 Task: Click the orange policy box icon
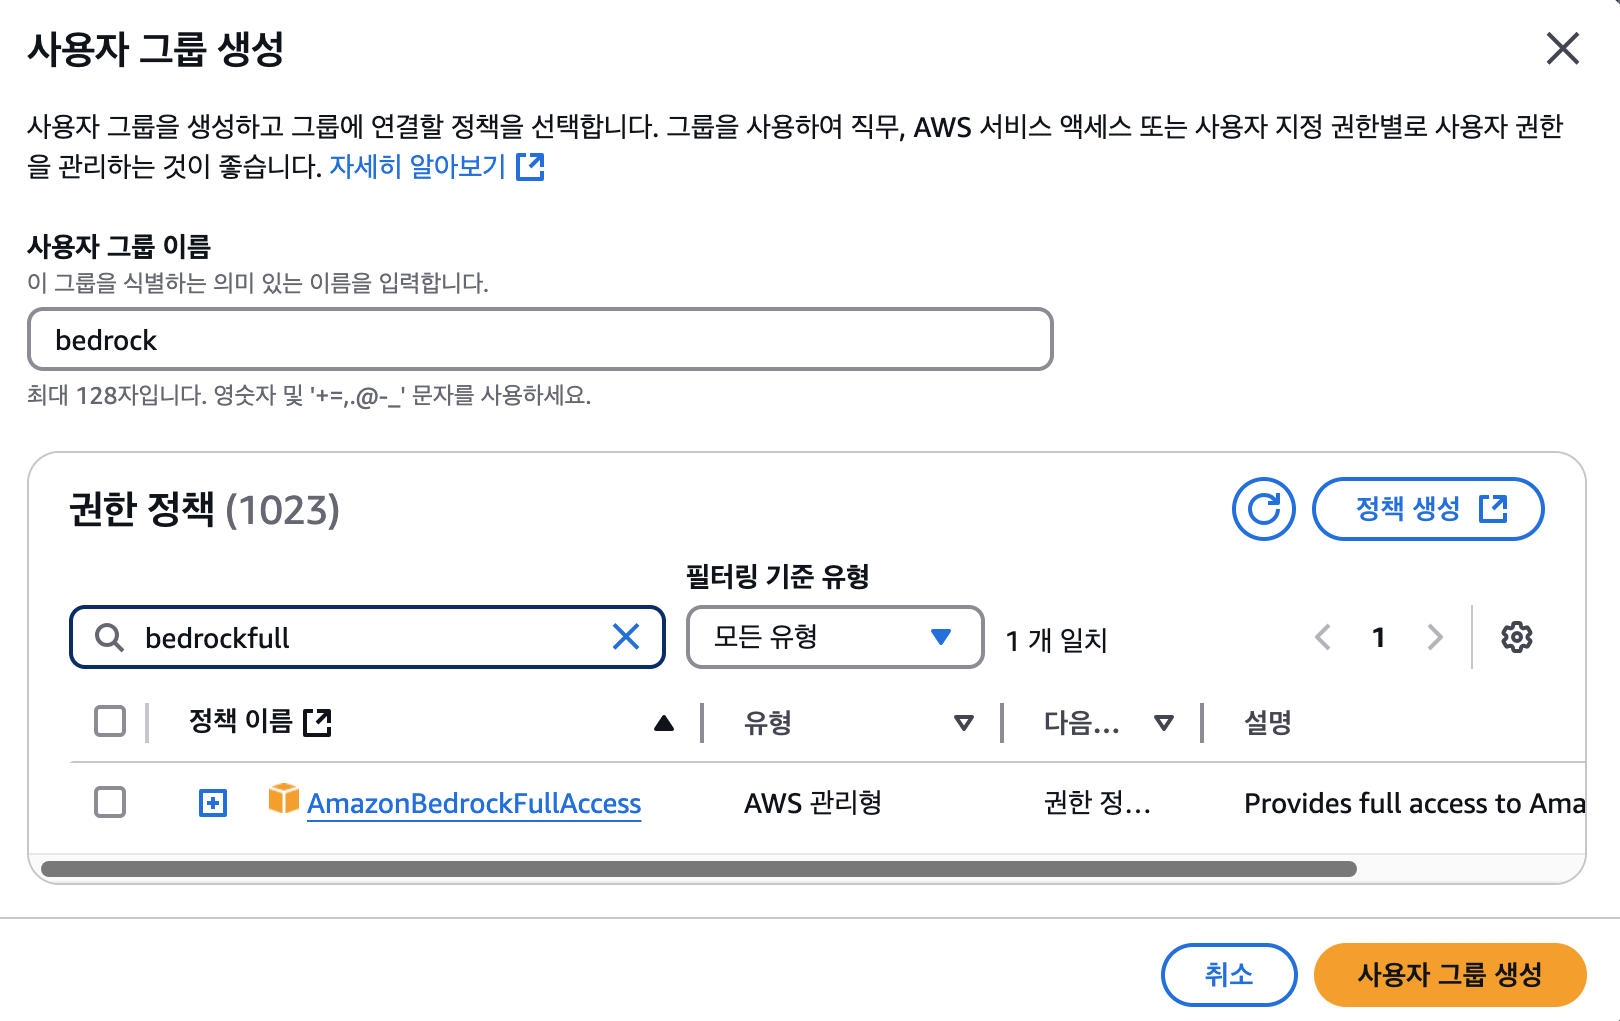coord(284,799)
